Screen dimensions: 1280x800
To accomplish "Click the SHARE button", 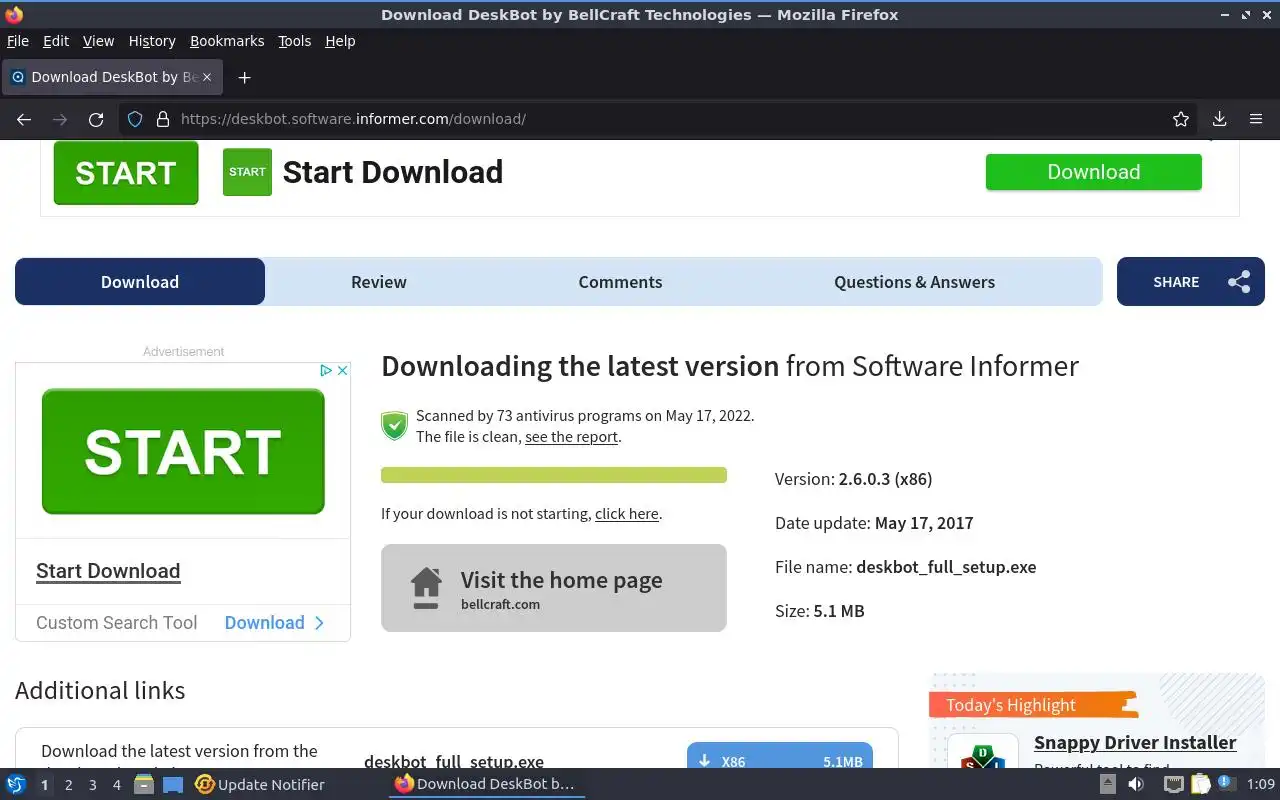I will click(1191, 282).
